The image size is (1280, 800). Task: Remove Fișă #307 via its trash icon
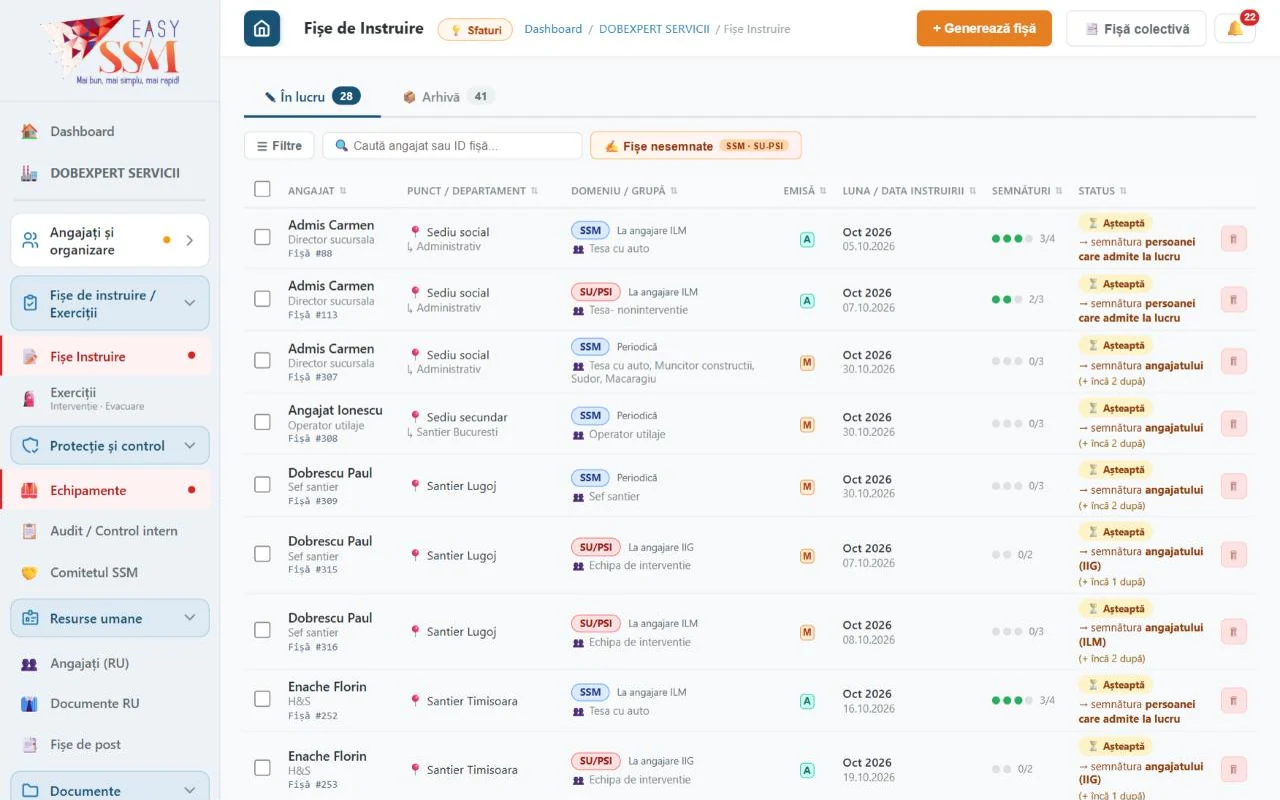(1234, 362)
